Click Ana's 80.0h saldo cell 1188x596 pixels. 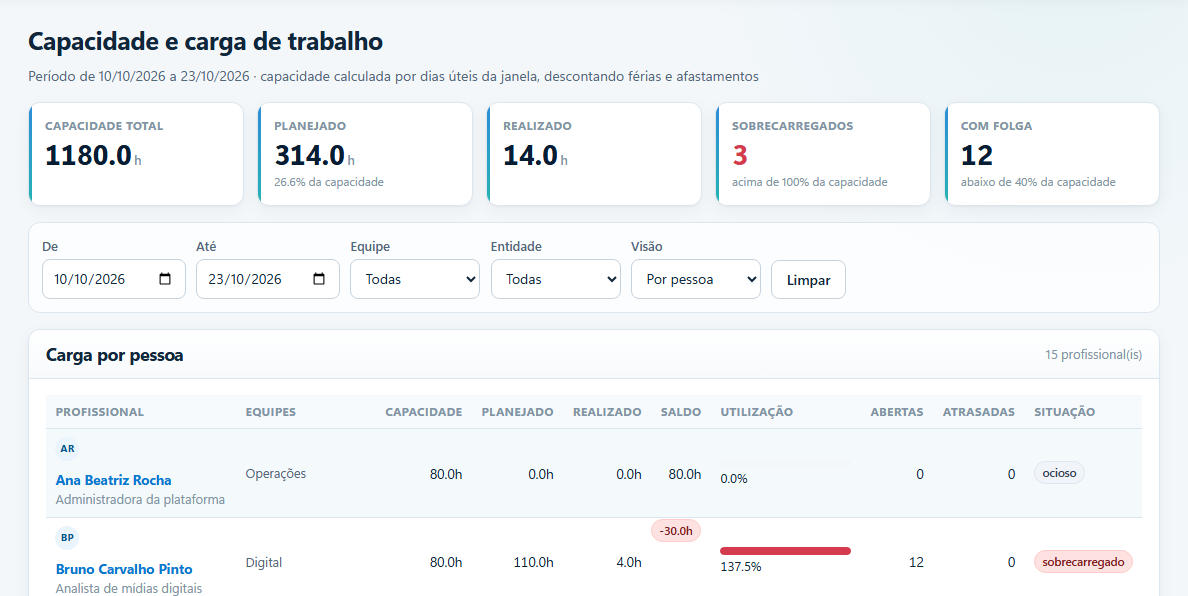click(685, 474)
